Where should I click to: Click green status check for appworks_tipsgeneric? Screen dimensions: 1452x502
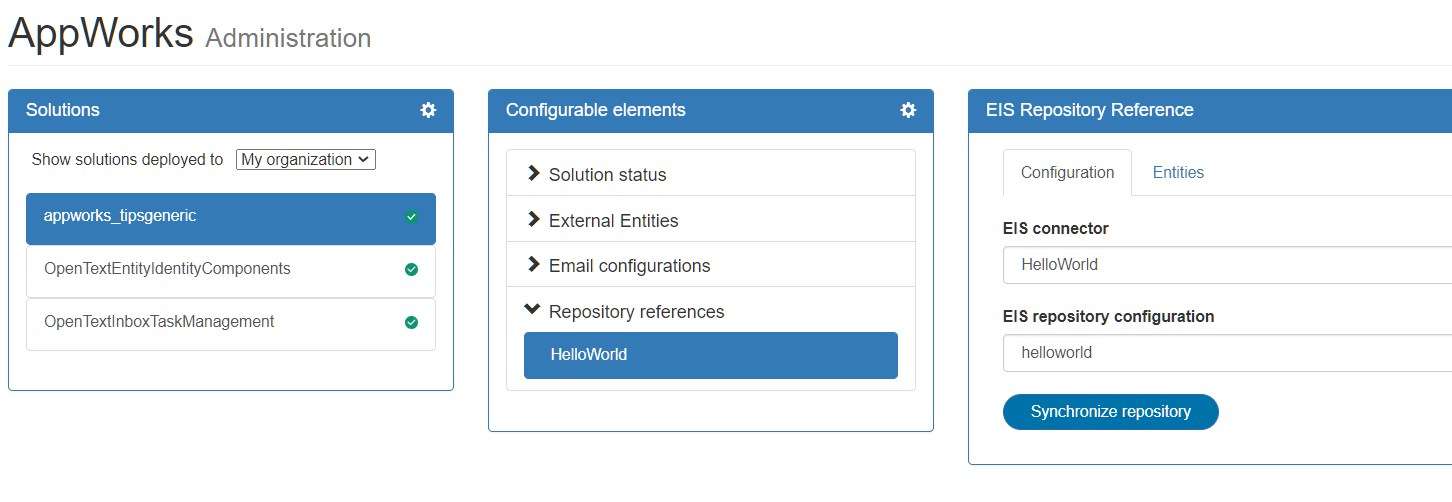[411, 217]
